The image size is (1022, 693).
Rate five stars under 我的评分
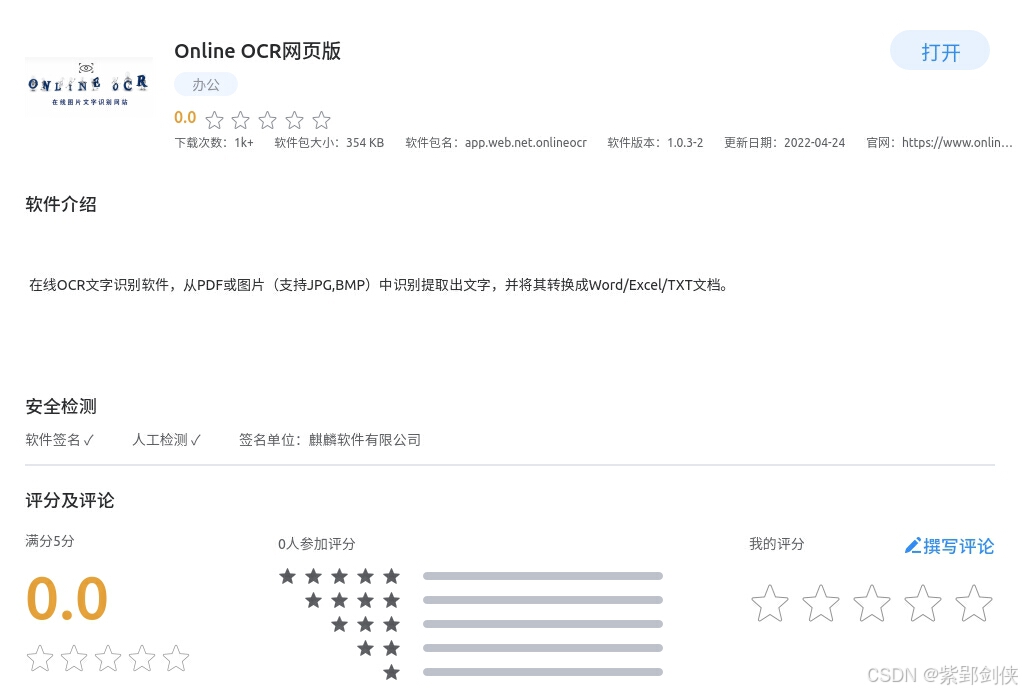[x=974, y=603]
